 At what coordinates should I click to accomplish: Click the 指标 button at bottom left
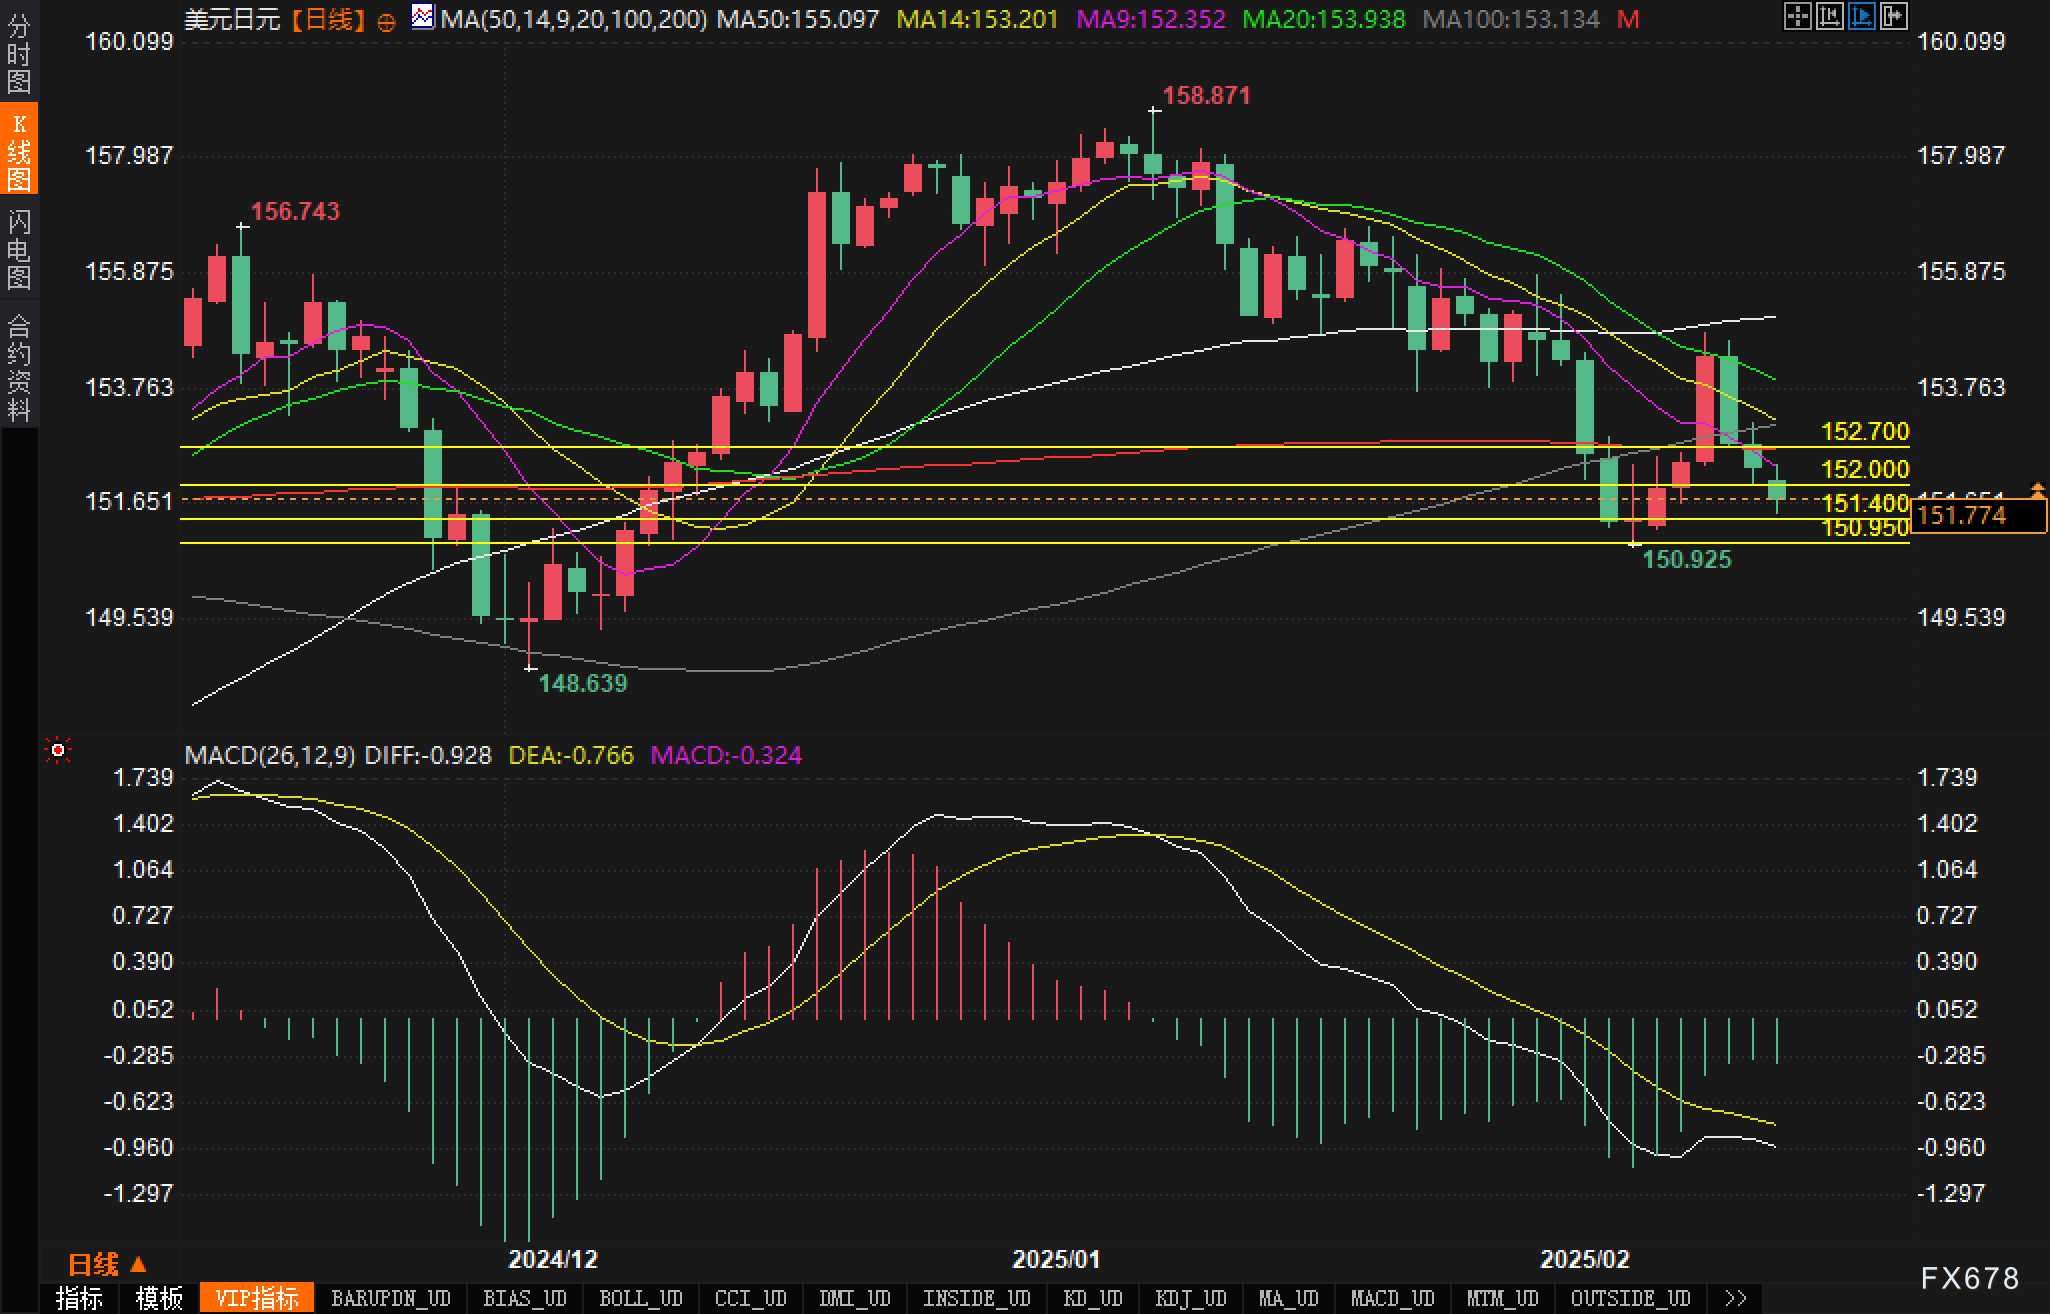click(79, 1298)
